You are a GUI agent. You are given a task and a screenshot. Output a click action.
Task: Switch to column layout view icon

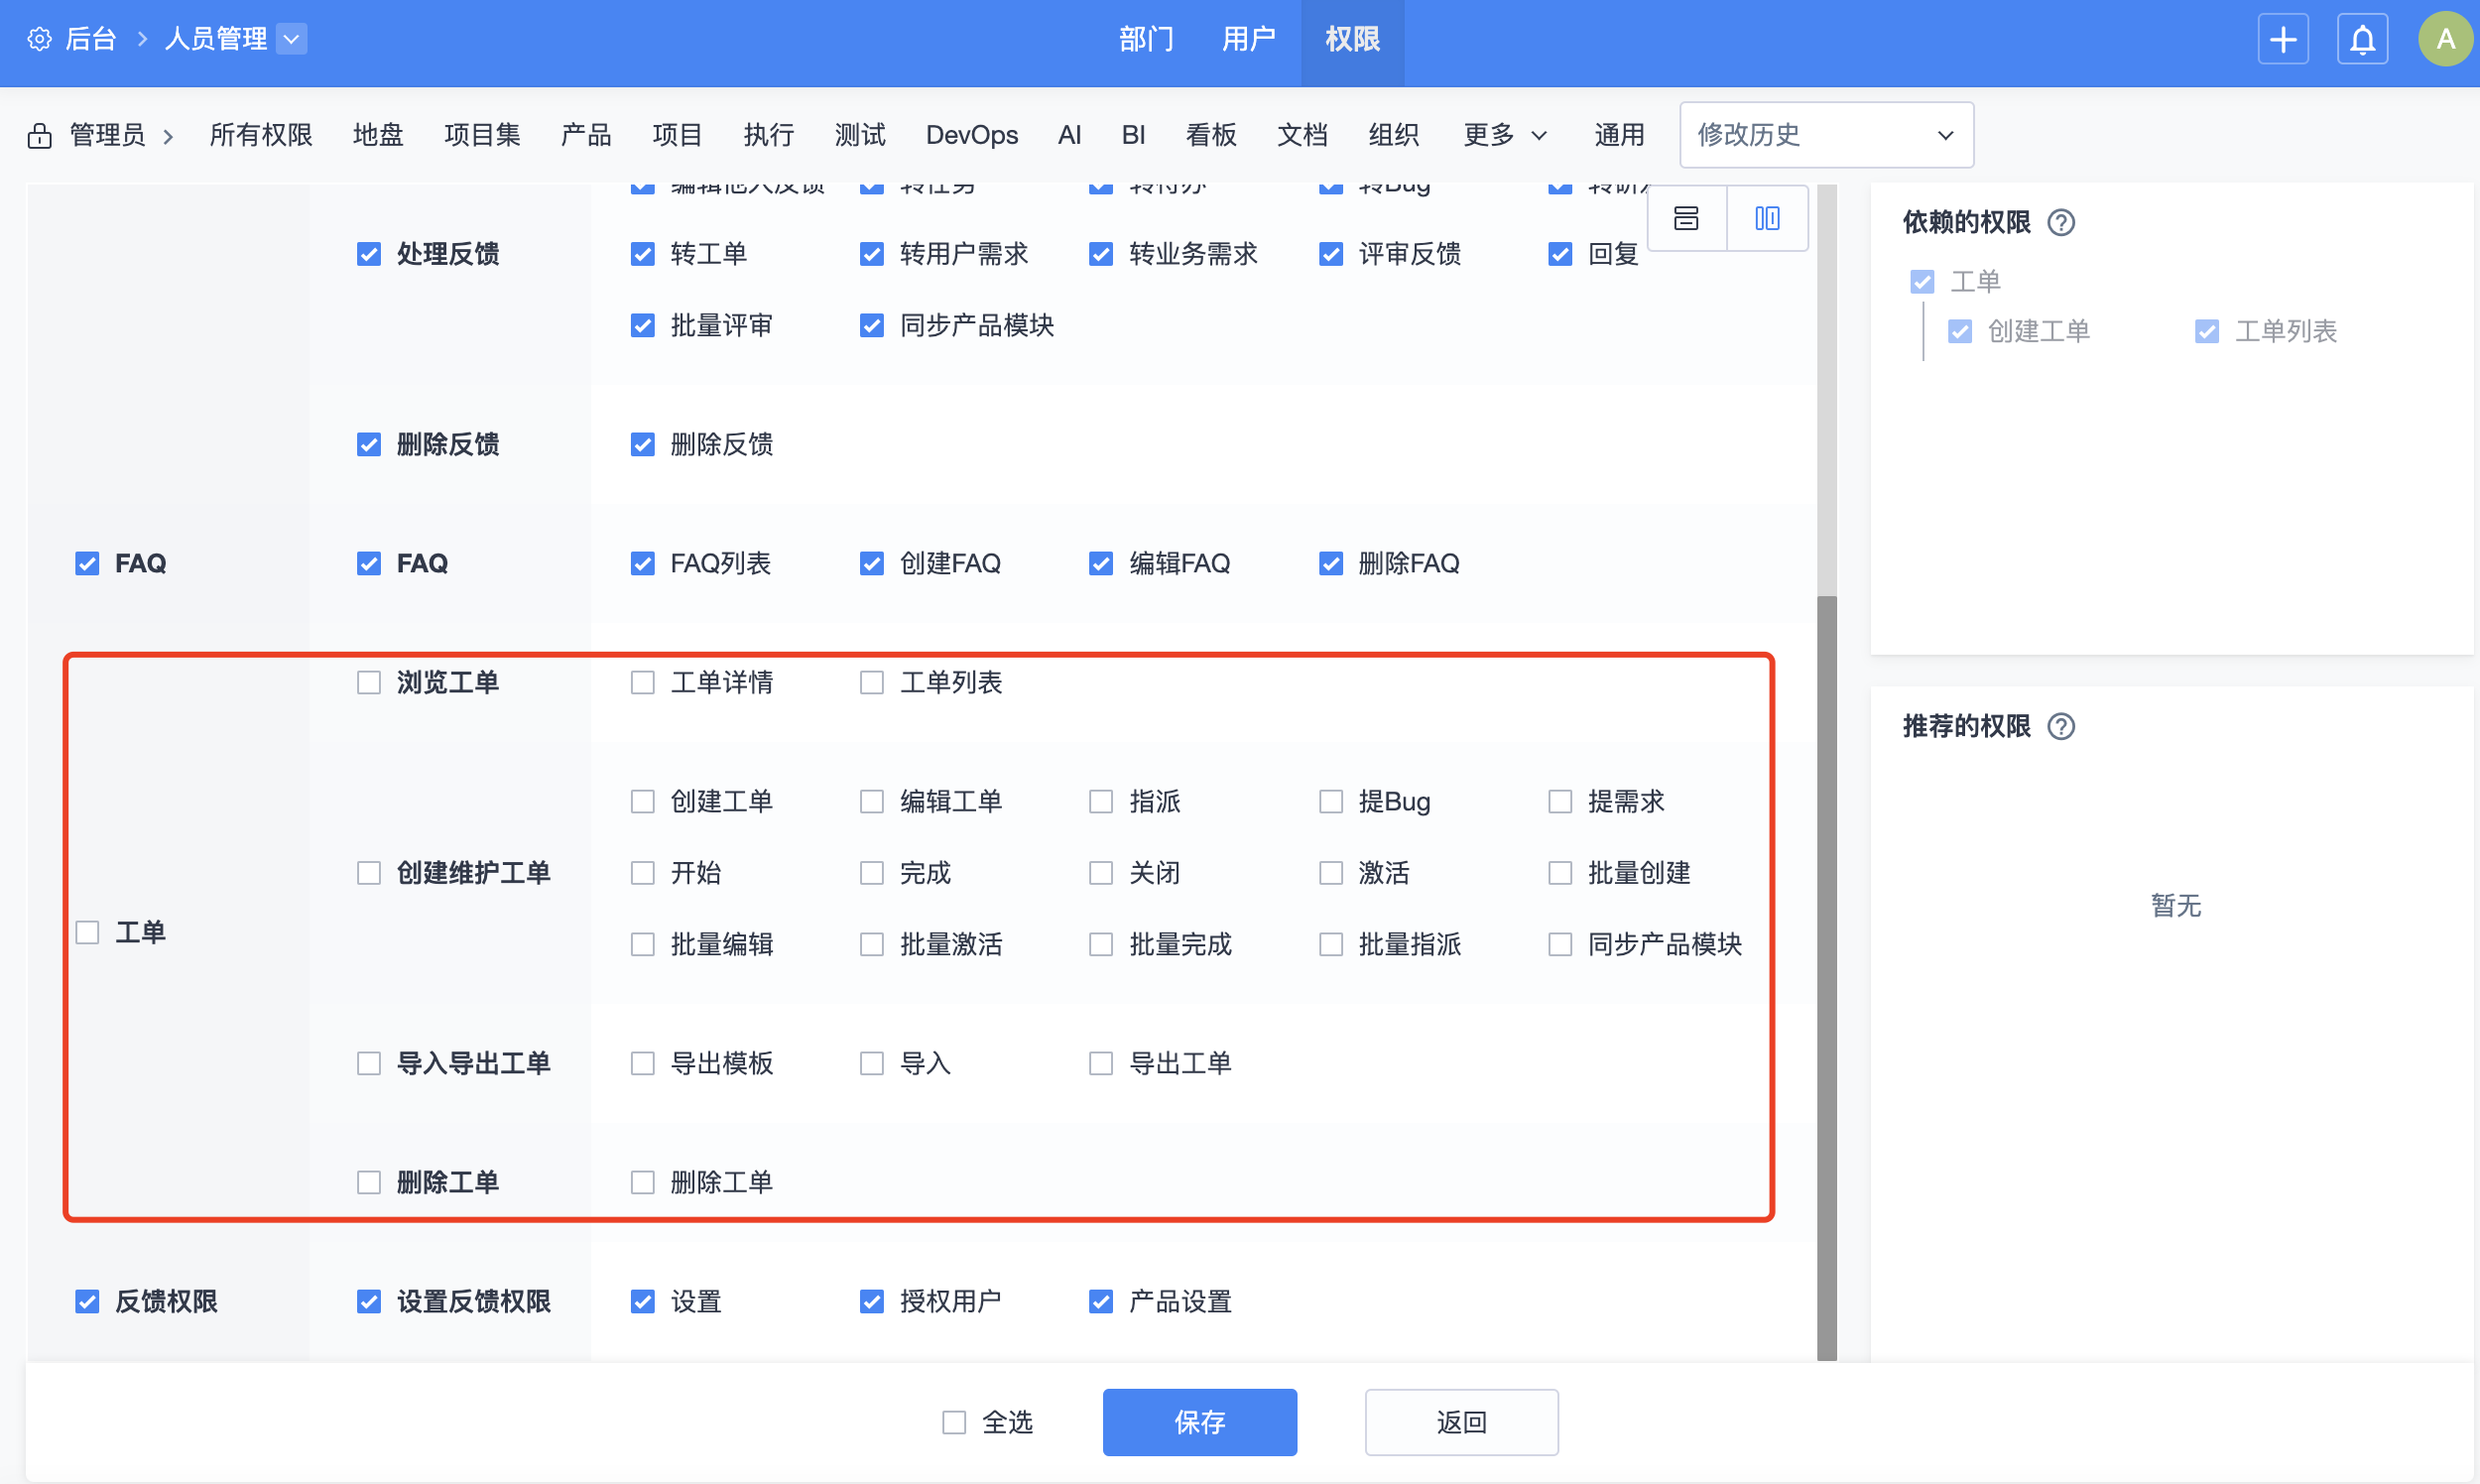(x=1767, y=218)
